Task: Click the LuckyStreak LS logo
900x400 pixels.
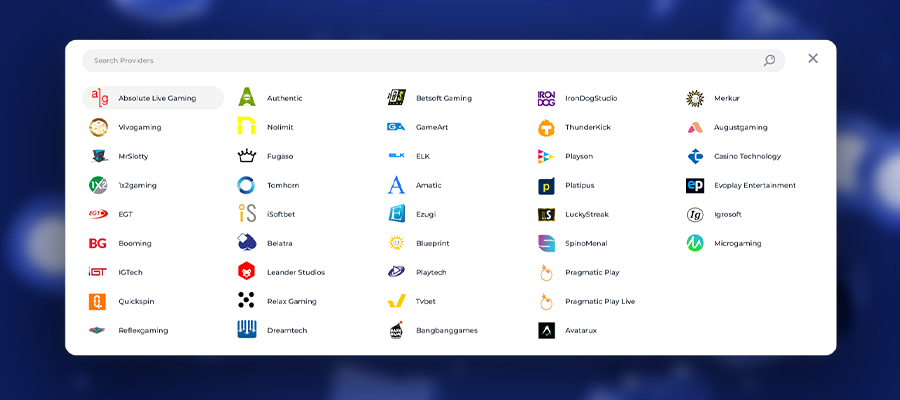Action: [x=546, y=215]
